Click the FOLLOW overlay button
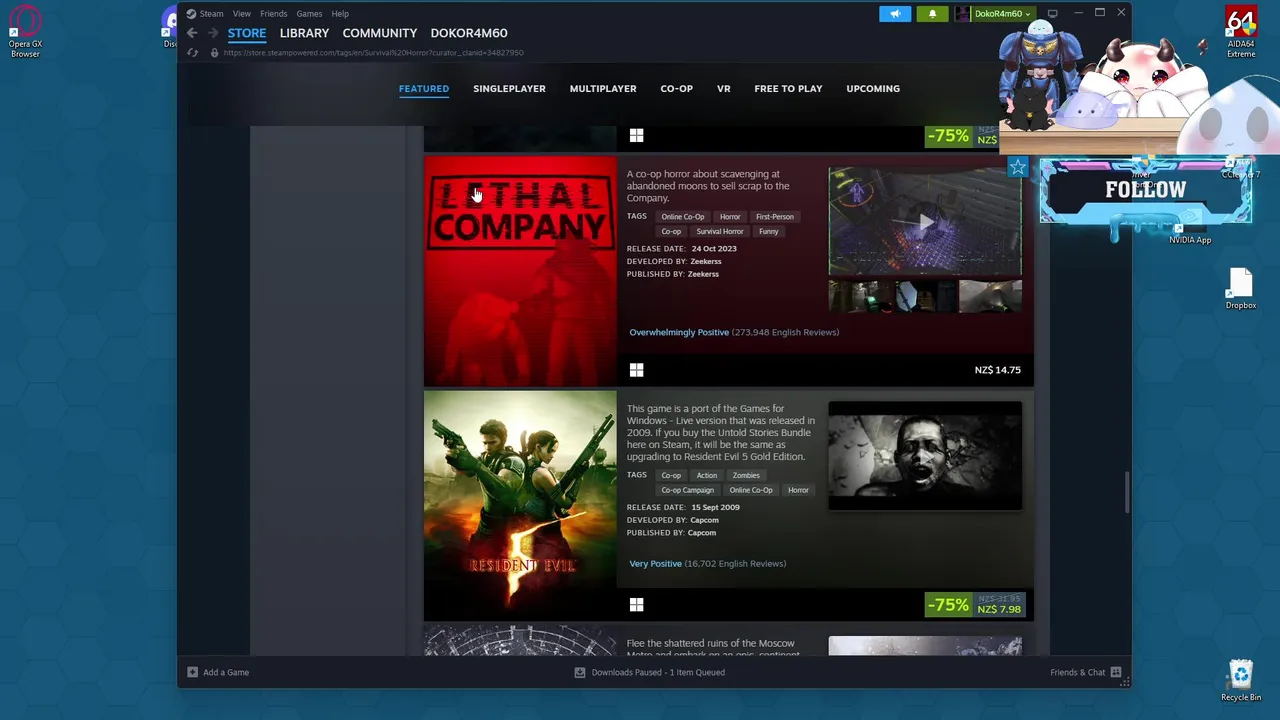 point(1145,190)
